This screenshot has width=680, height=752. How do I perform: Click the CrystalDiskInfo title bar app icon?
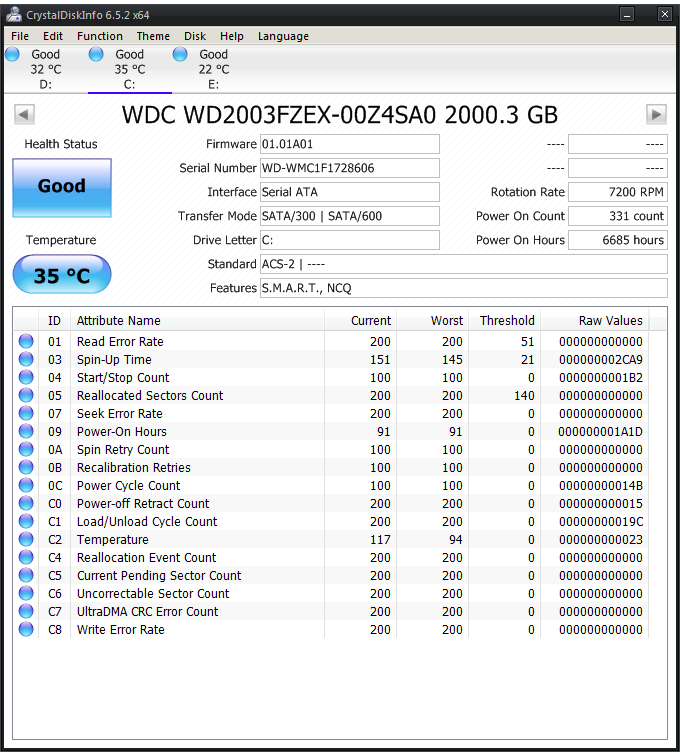pos(14,14)
